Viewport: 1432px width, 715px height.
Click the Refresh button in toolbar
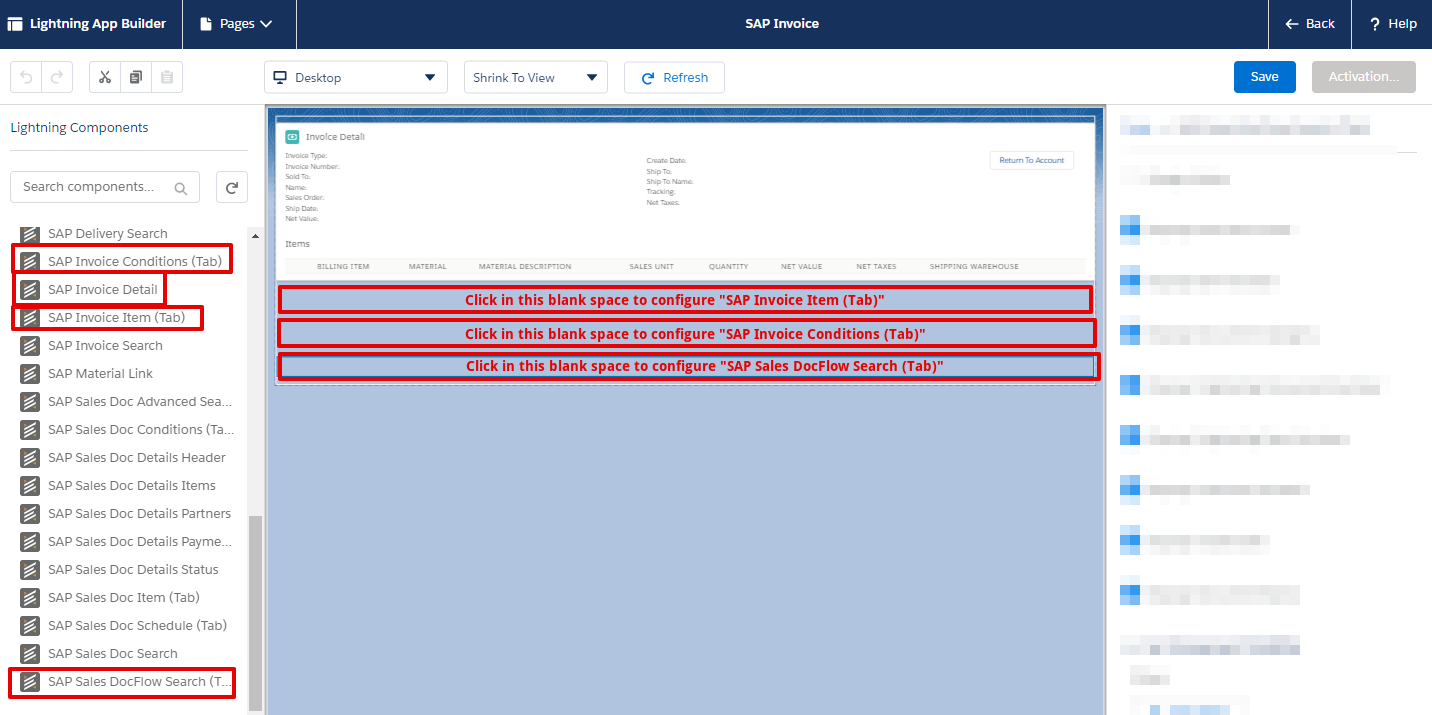[x=674, y=77]
